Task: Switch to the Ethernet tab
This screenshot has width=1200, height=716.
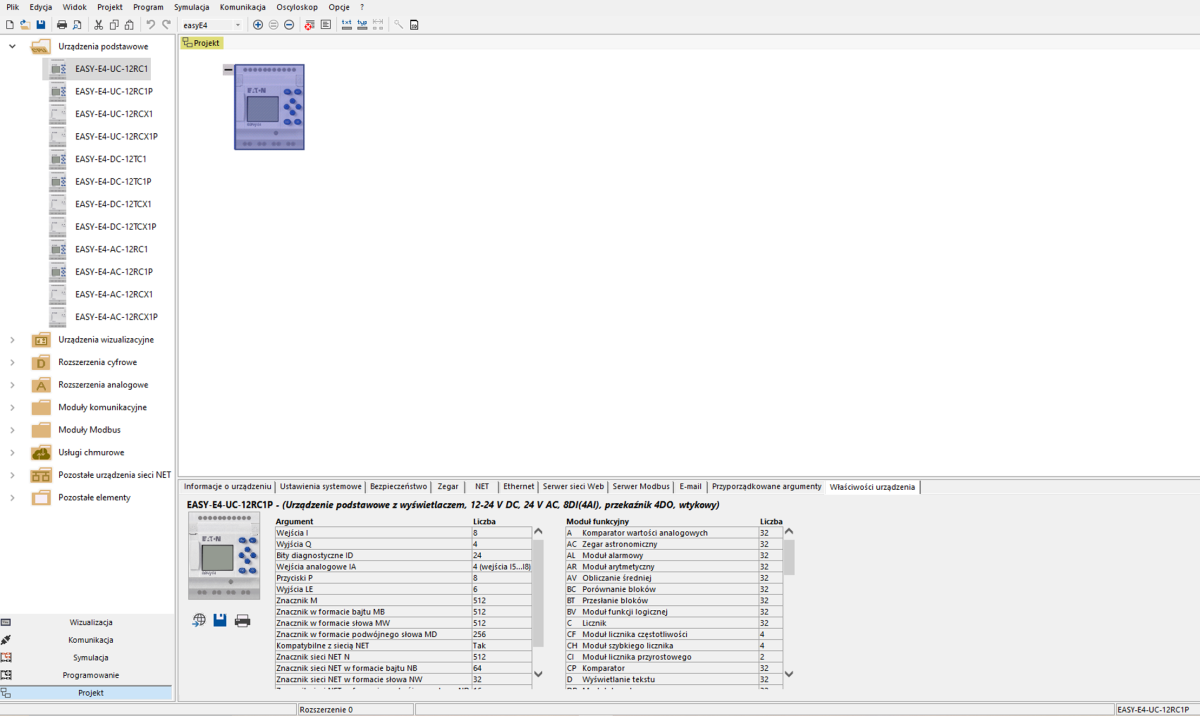Action: [x=518, y=487]
